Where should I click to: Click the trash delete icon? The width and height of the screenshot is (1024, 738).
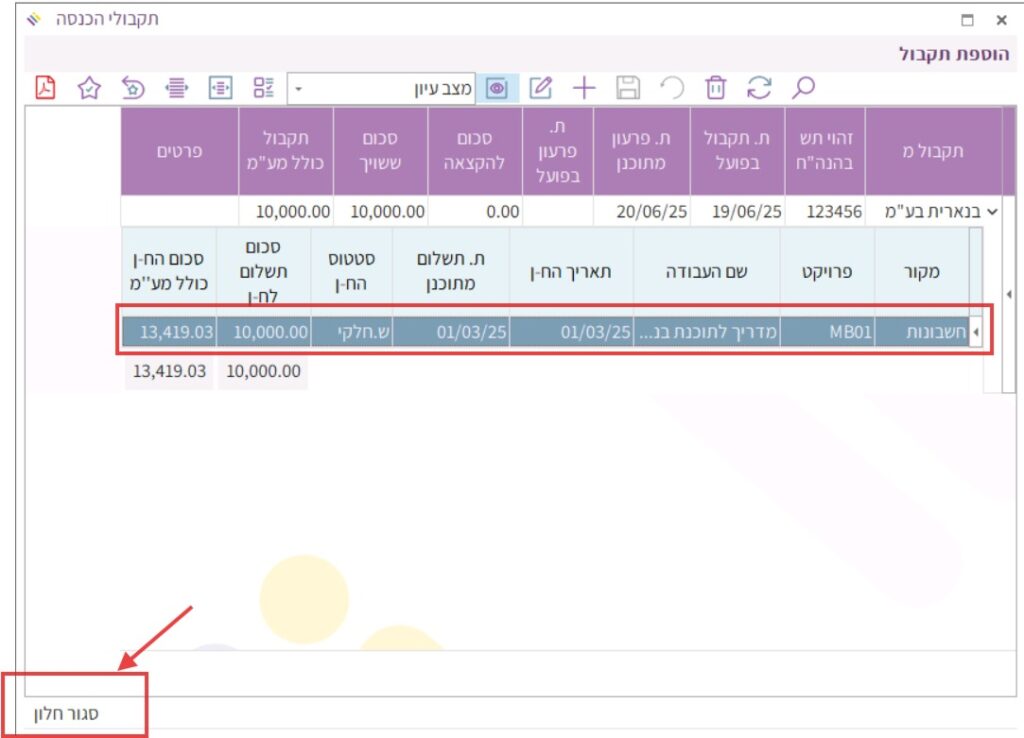coord(716,88)
